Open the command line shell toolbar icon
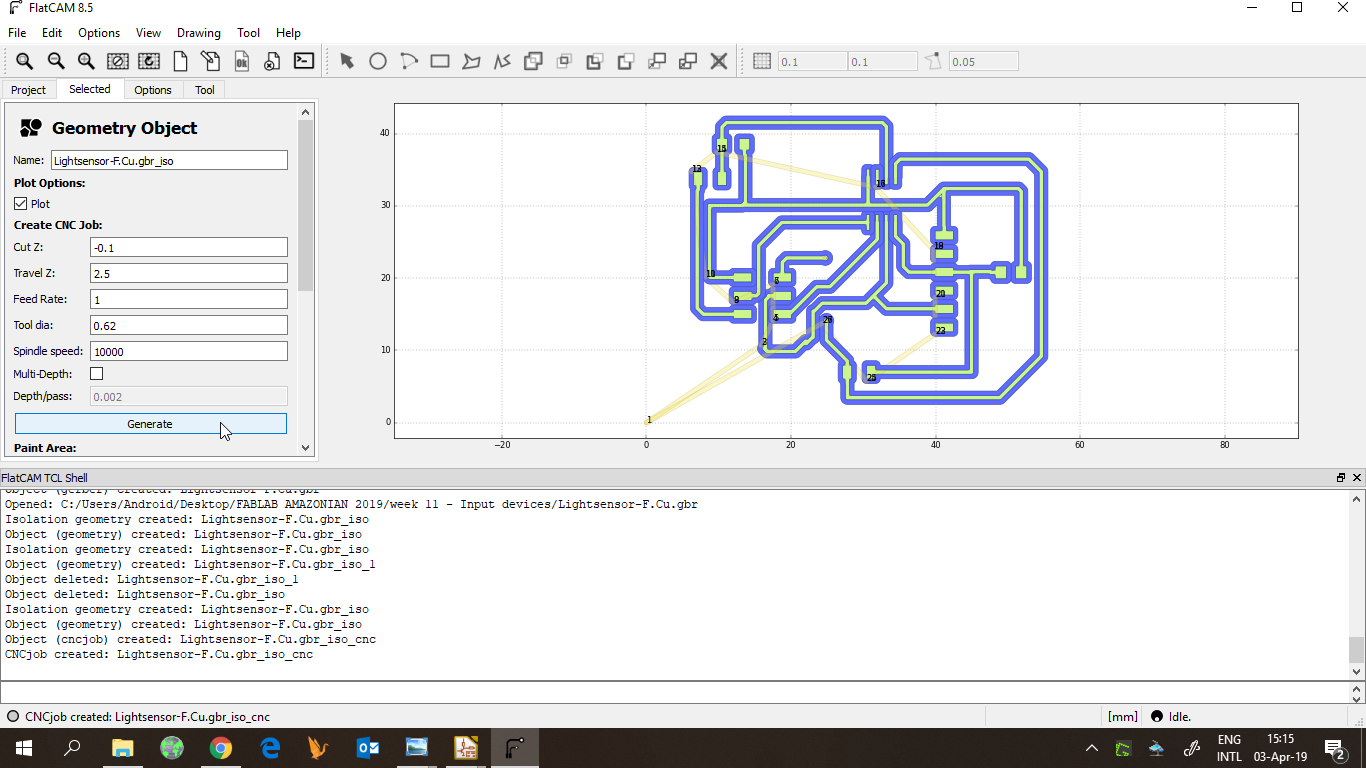The image size is (1366, 768). 304,61
